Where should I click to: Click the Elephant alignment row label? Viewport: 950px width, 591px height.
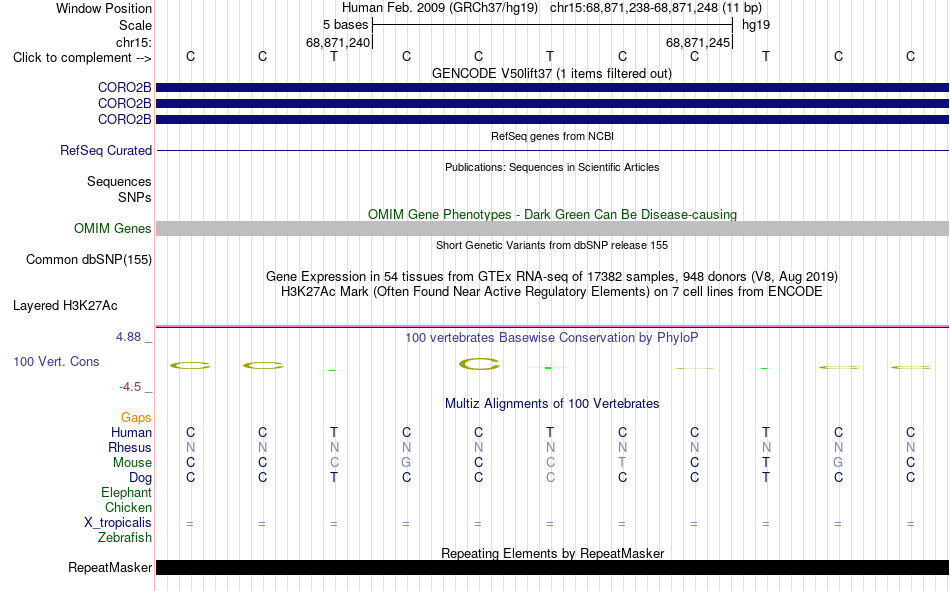(x=126, y=492)
